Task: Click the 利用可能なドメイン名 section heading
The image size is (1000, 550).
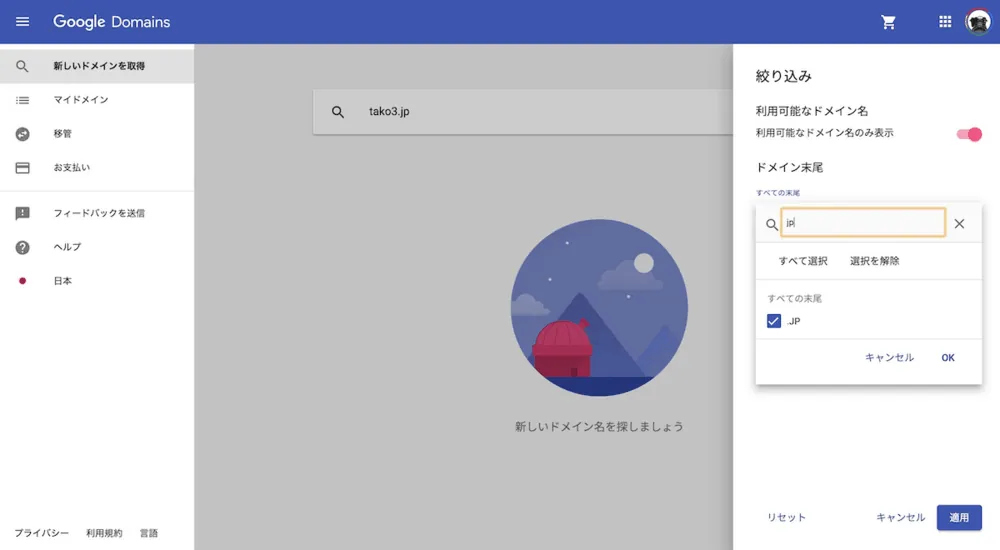Action: (x=811, y=111)
